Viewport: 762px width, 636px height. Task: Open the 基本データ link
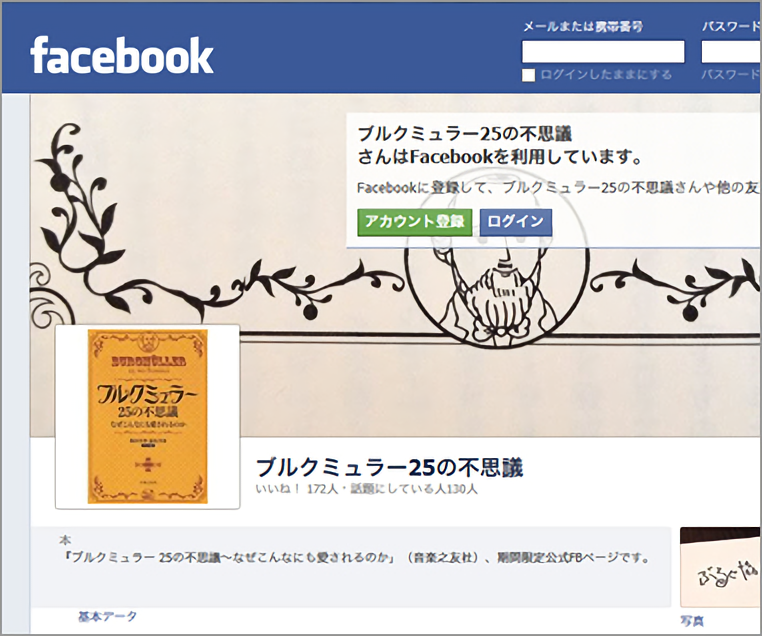(107, 617)
